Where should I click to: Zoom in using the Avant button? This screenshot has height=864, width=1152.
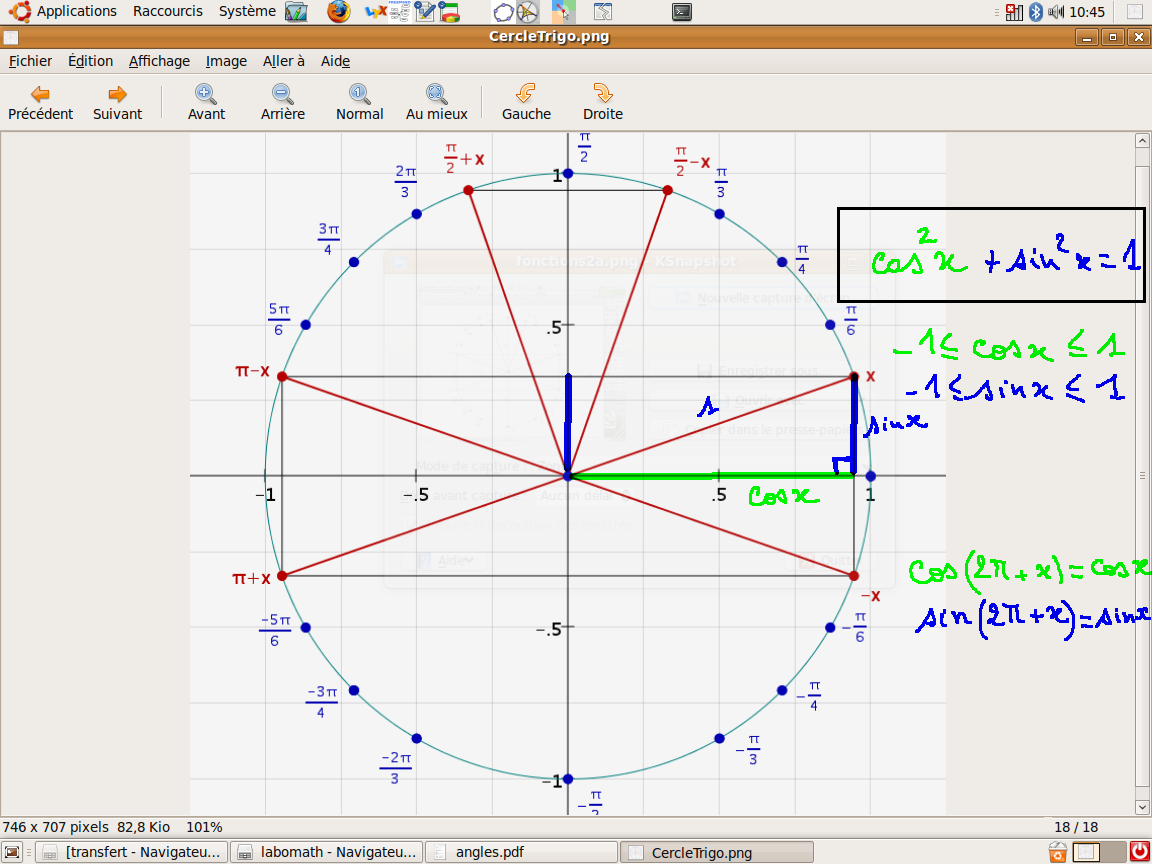[206, 102]
